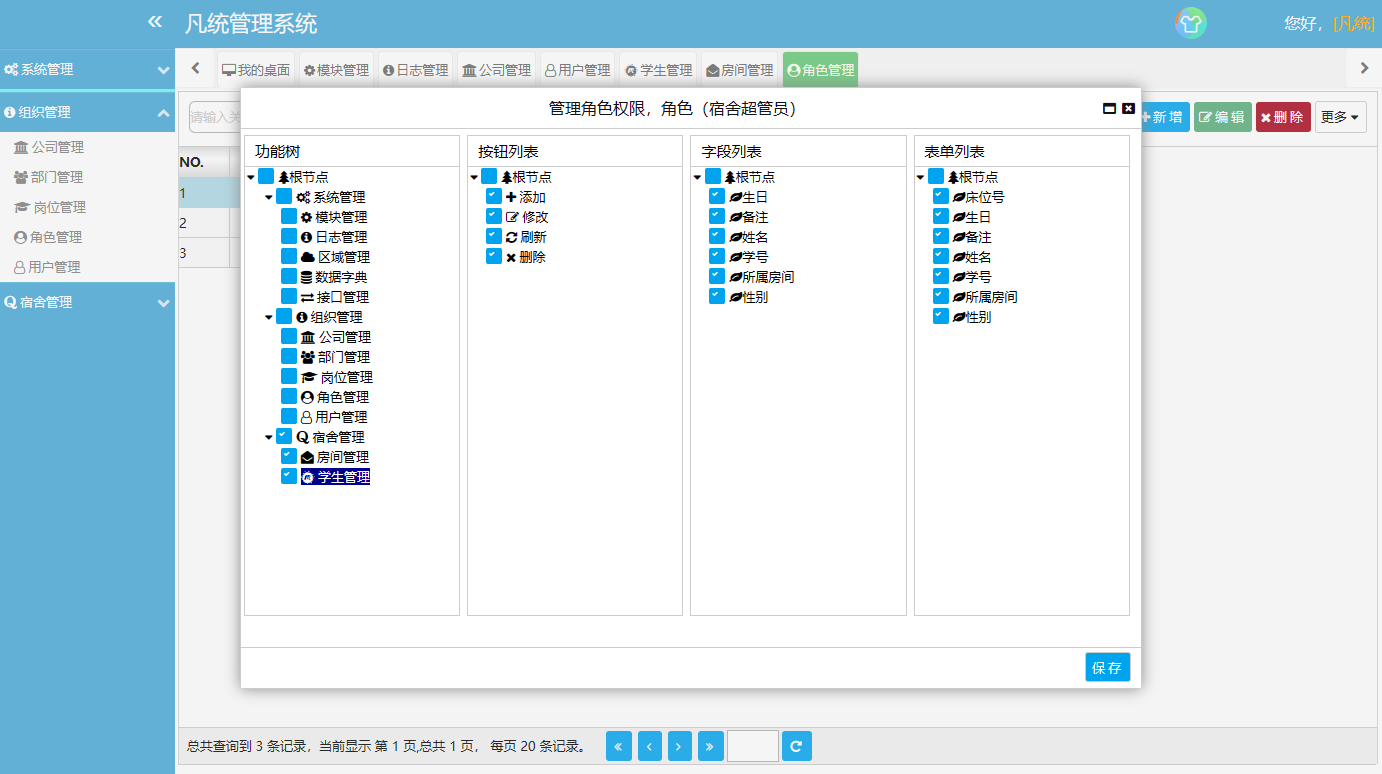This screenshot has height=774, width=1382.
Task: Collapse 系统管理 node in function tree
Action: (x=269, y=197)
